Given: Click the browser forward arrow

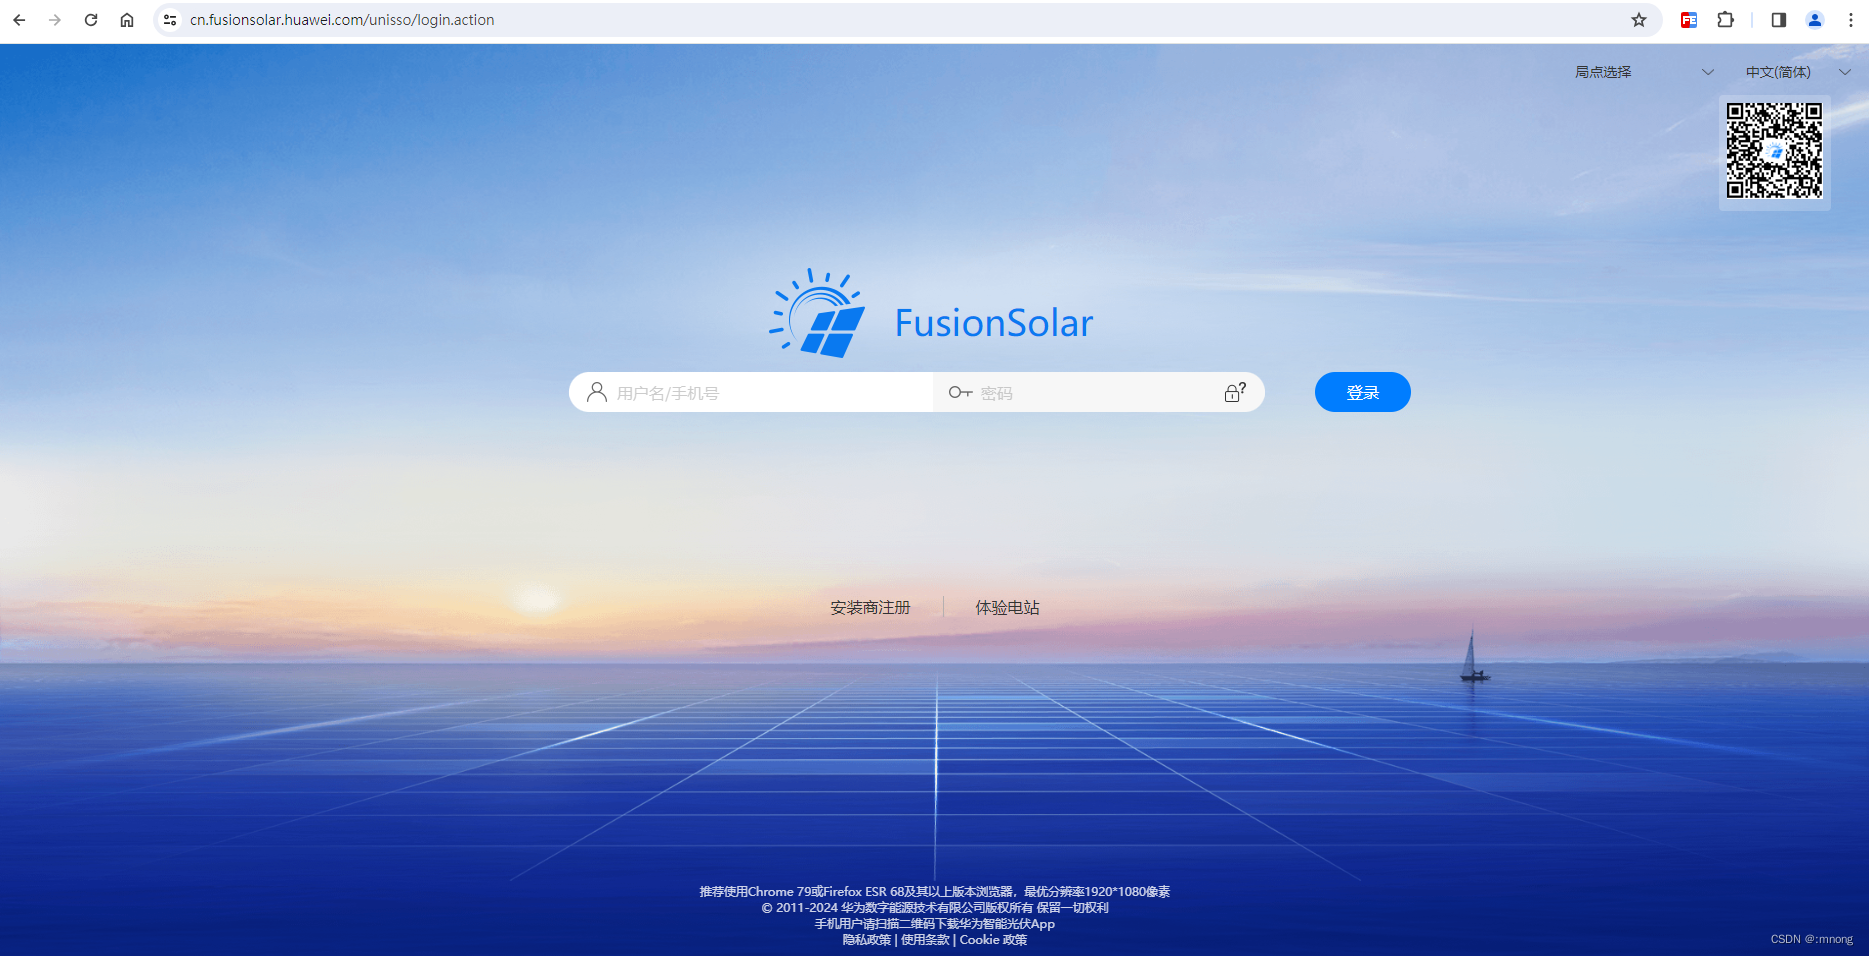Looking at the screenshot, I should click(55, 20).
